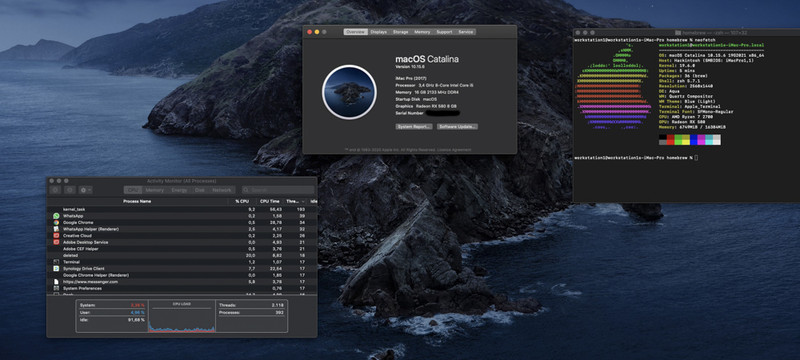Viewport: 800px width, 360px height.
Task: Click the 'CPU: AMD Ryzen 7 2700' line in Terminal
Action: pyautogui.click(x=686, y=116)
